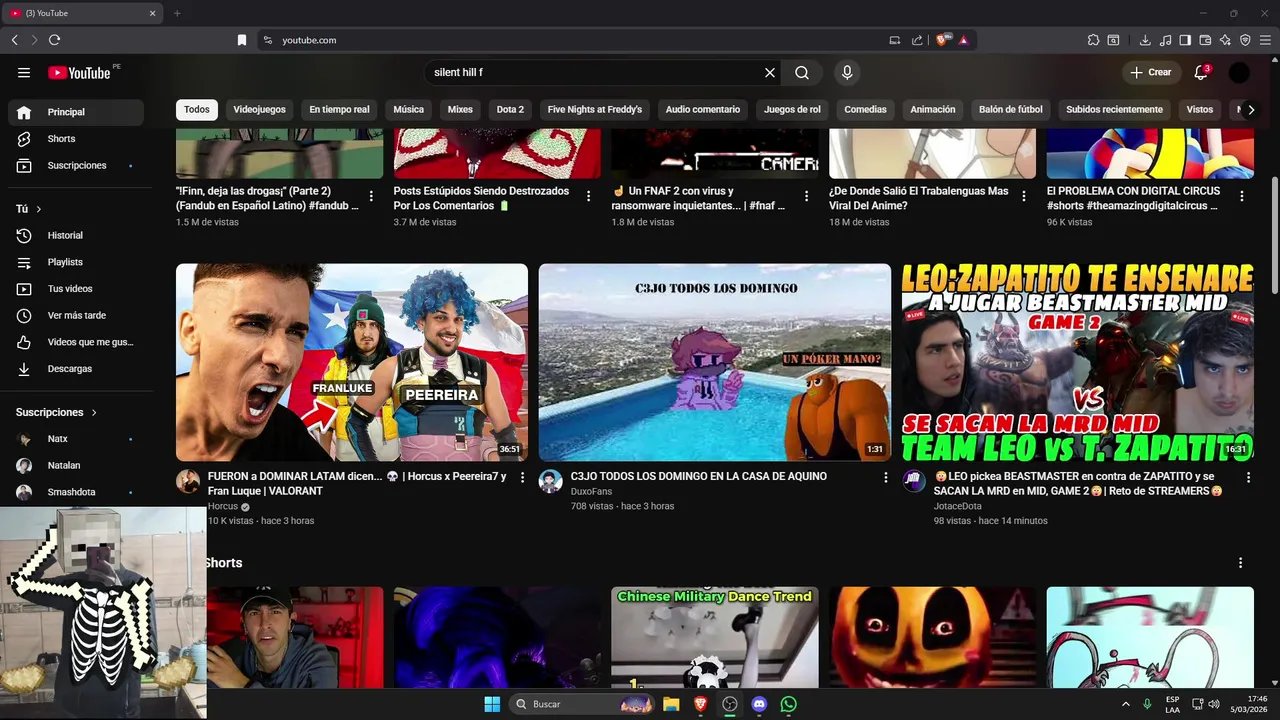Open Leo AI sparkle icon
The width and height of the screenshot is (1280, 720).
click(x=1225, y=40)
